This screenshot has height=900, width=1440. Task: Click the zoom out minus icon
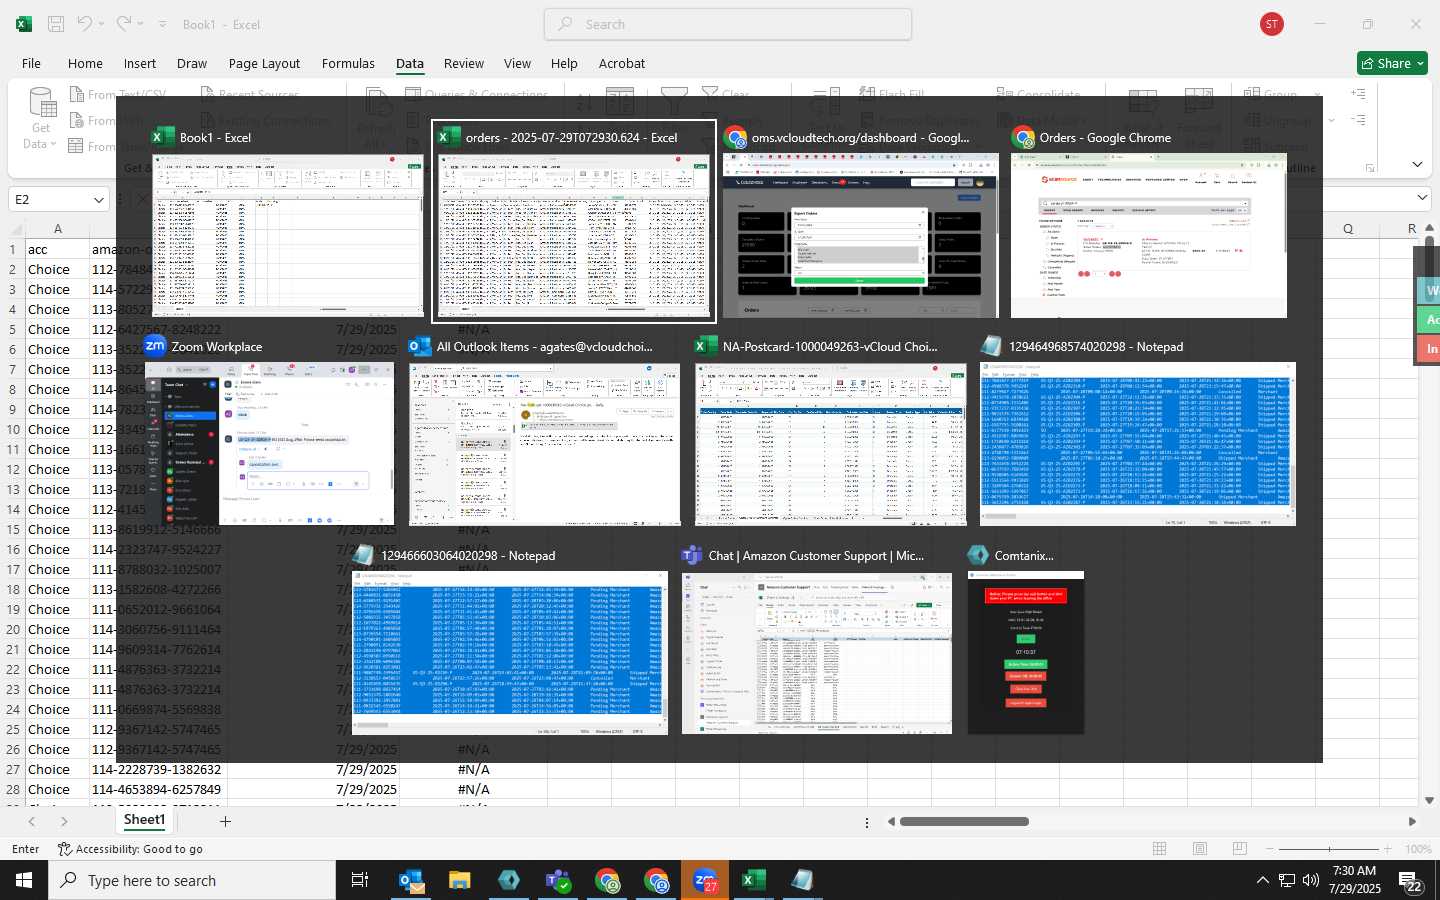pyautogui.click(x=1270, y=849)
